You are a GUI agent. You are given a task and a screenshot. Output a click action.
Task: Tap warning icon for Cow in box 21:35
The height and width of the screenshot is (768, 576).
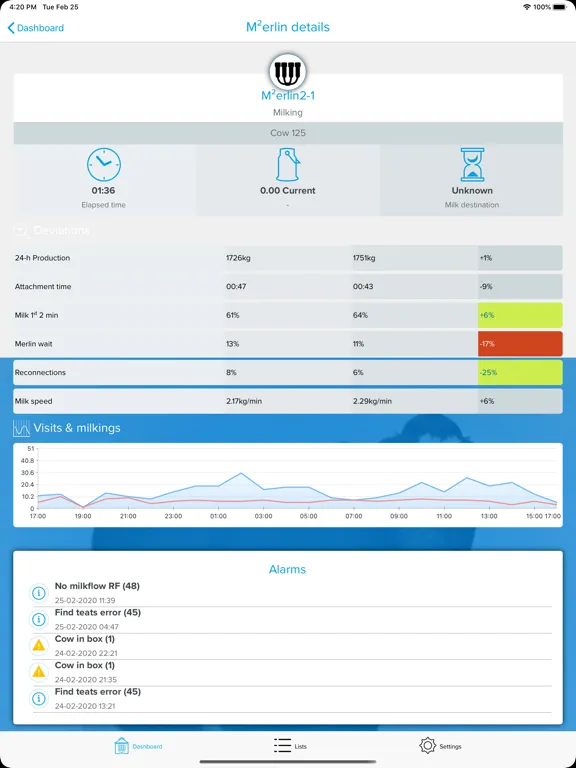click(x=39, y=672)
